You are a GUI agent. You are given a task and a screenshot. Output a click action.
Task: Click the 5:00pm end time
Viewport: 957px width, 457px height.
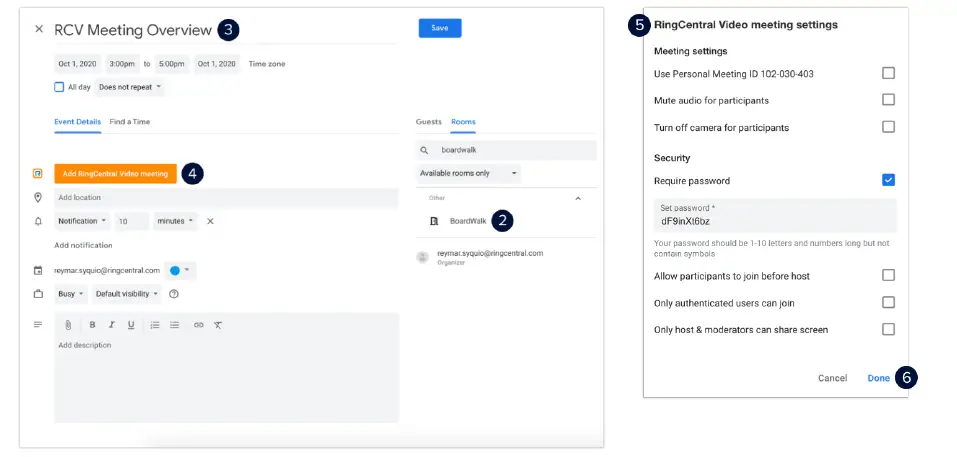coord(172,64)
